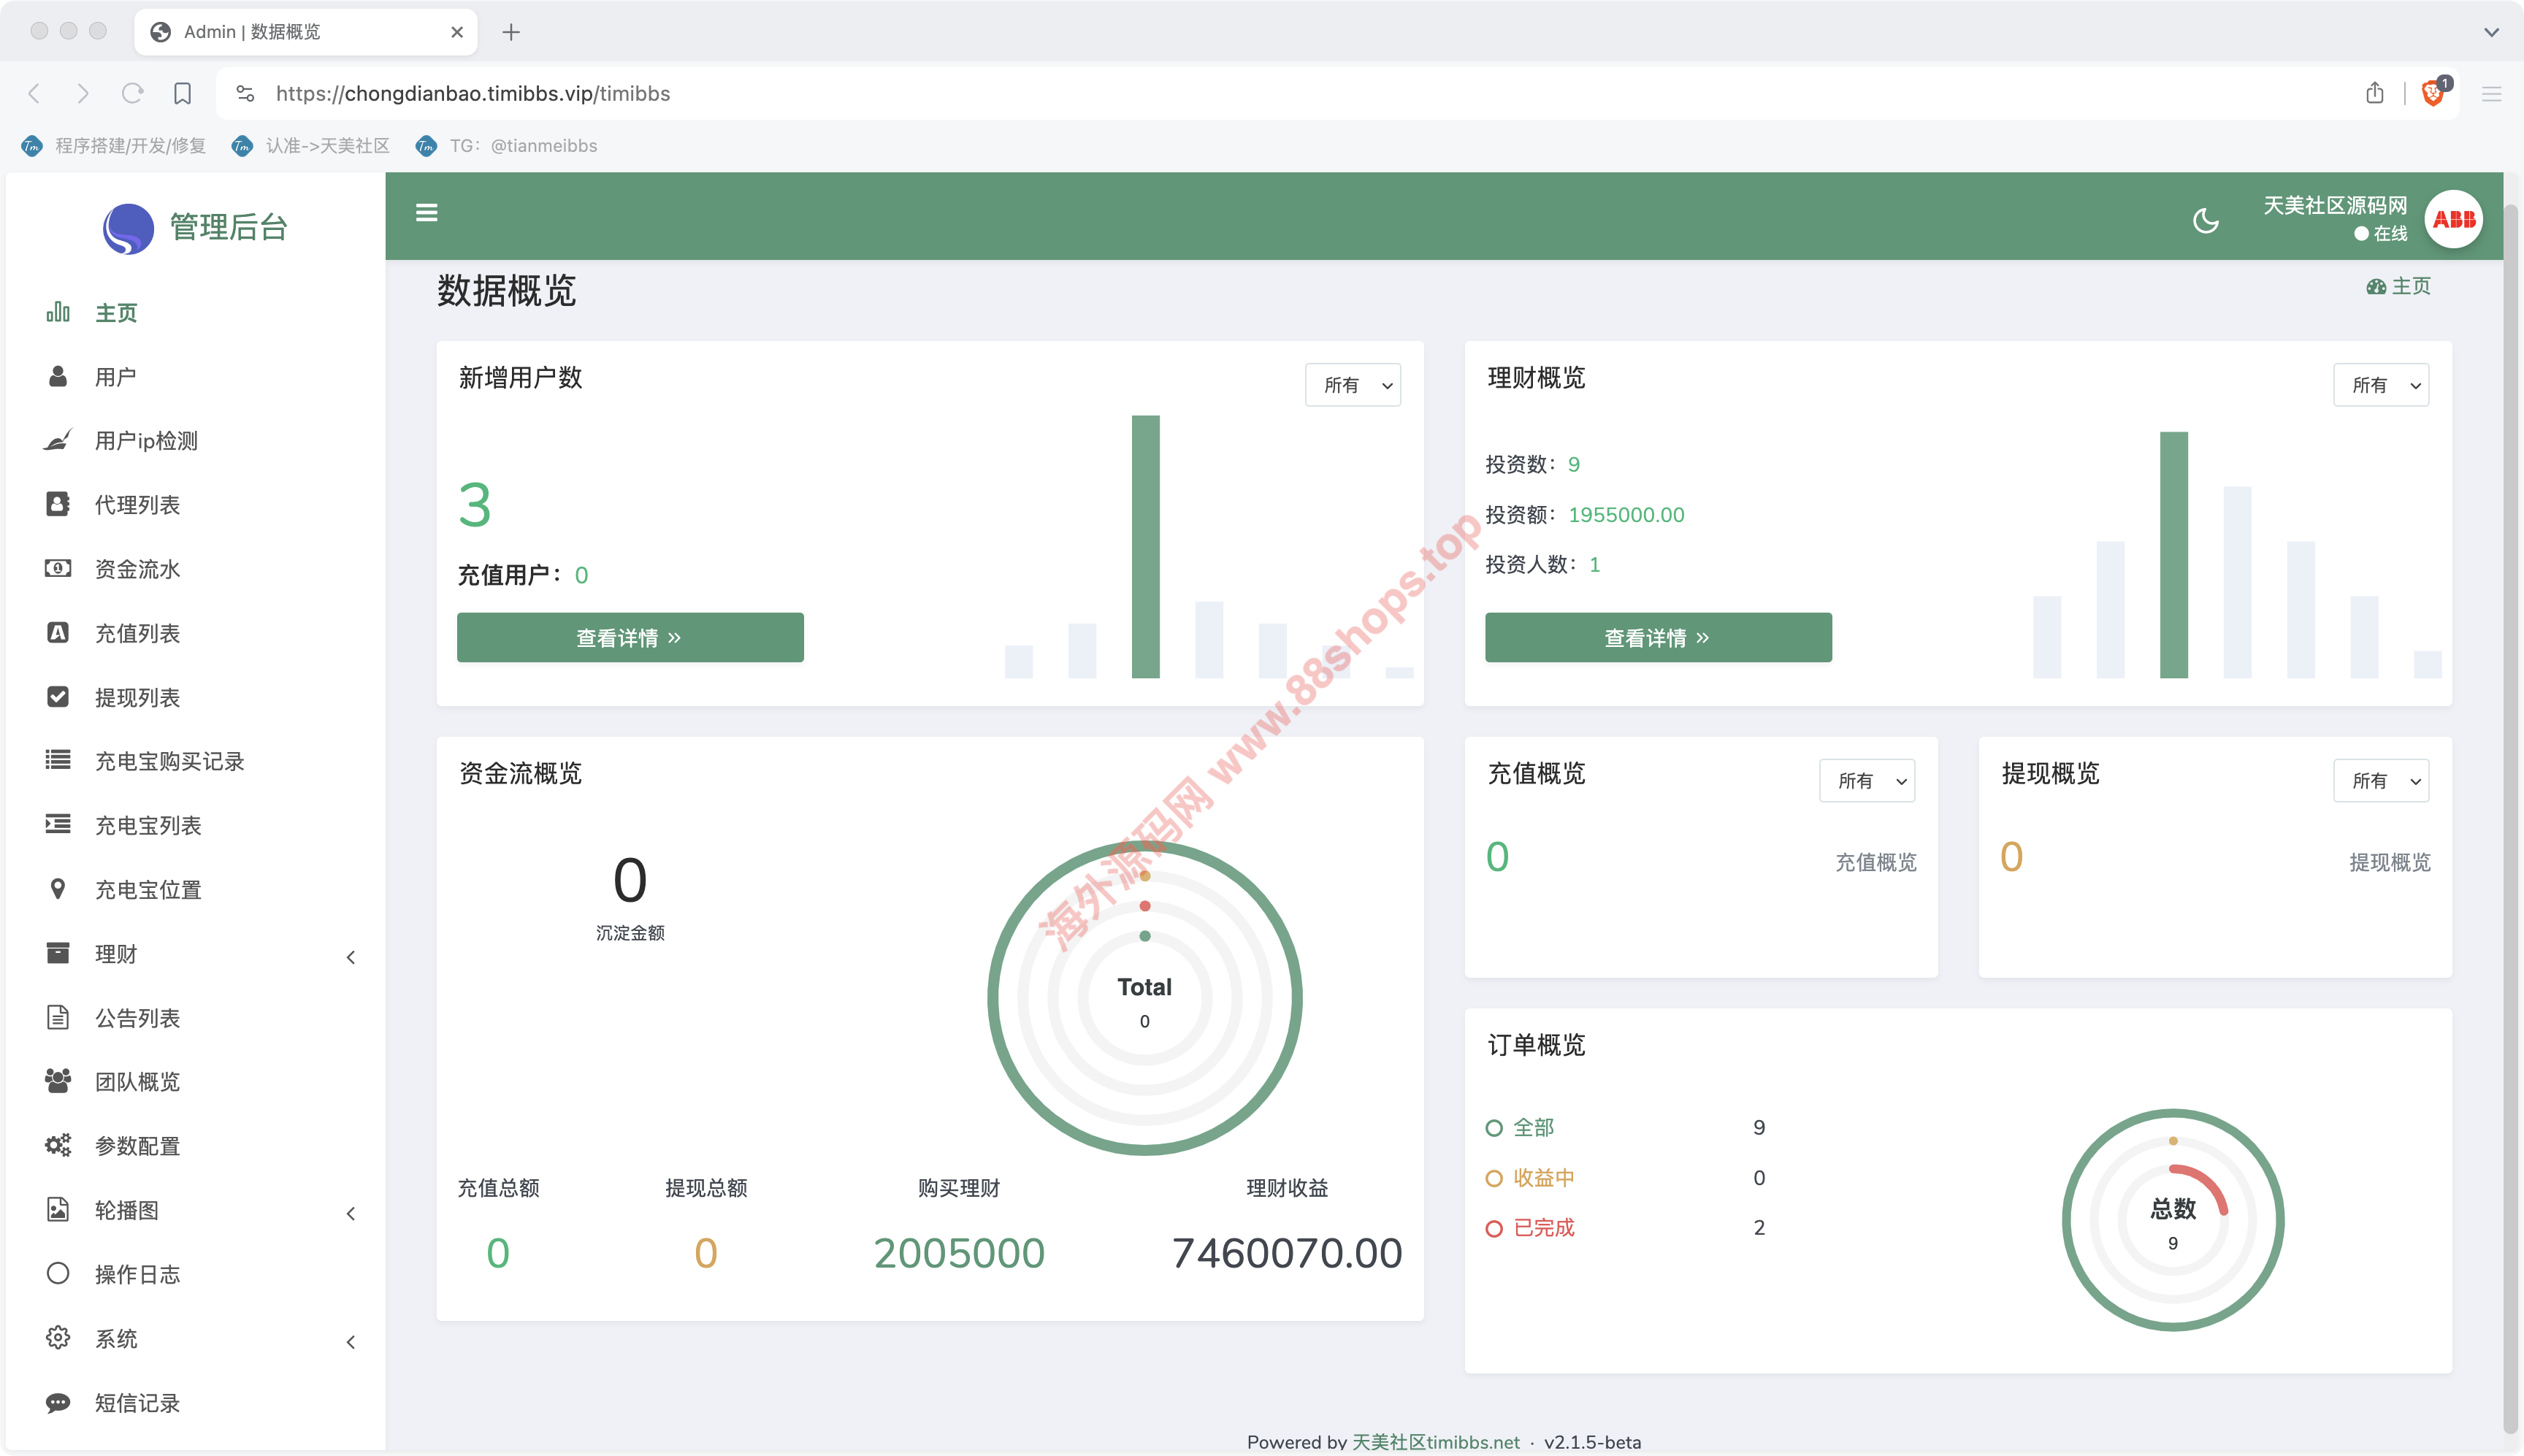Click the page reload icon
This screenshot has width=2524, height=1456.
(132, 93)
